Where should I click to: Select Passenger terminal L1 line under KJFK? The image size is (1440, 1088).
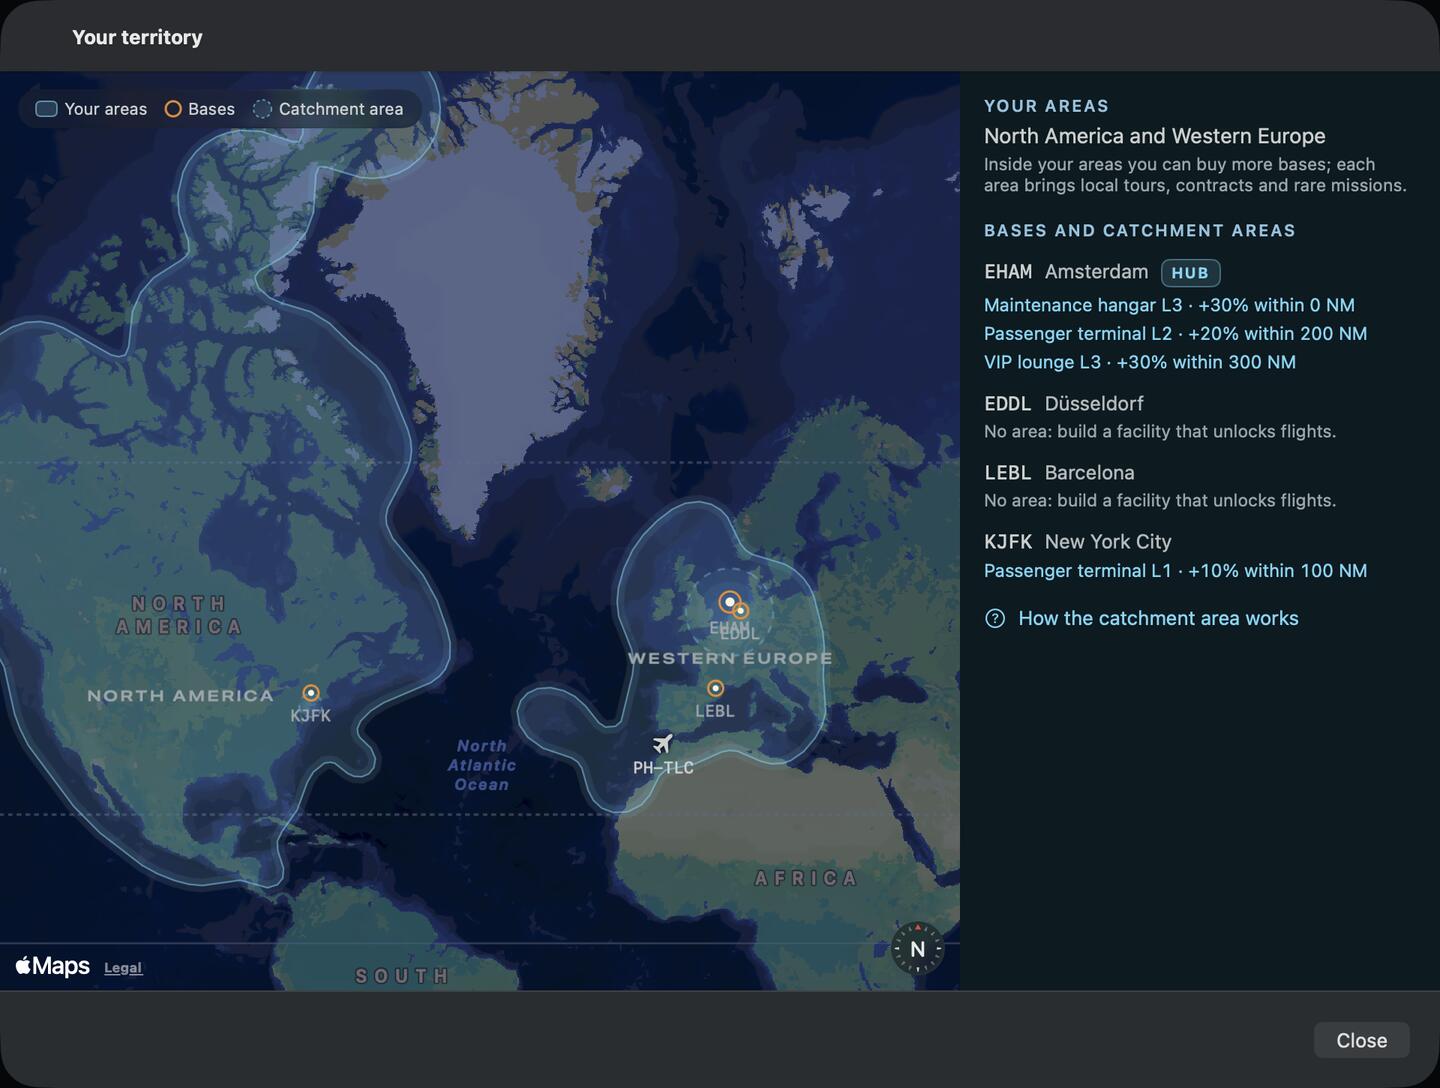[1175, 571]
